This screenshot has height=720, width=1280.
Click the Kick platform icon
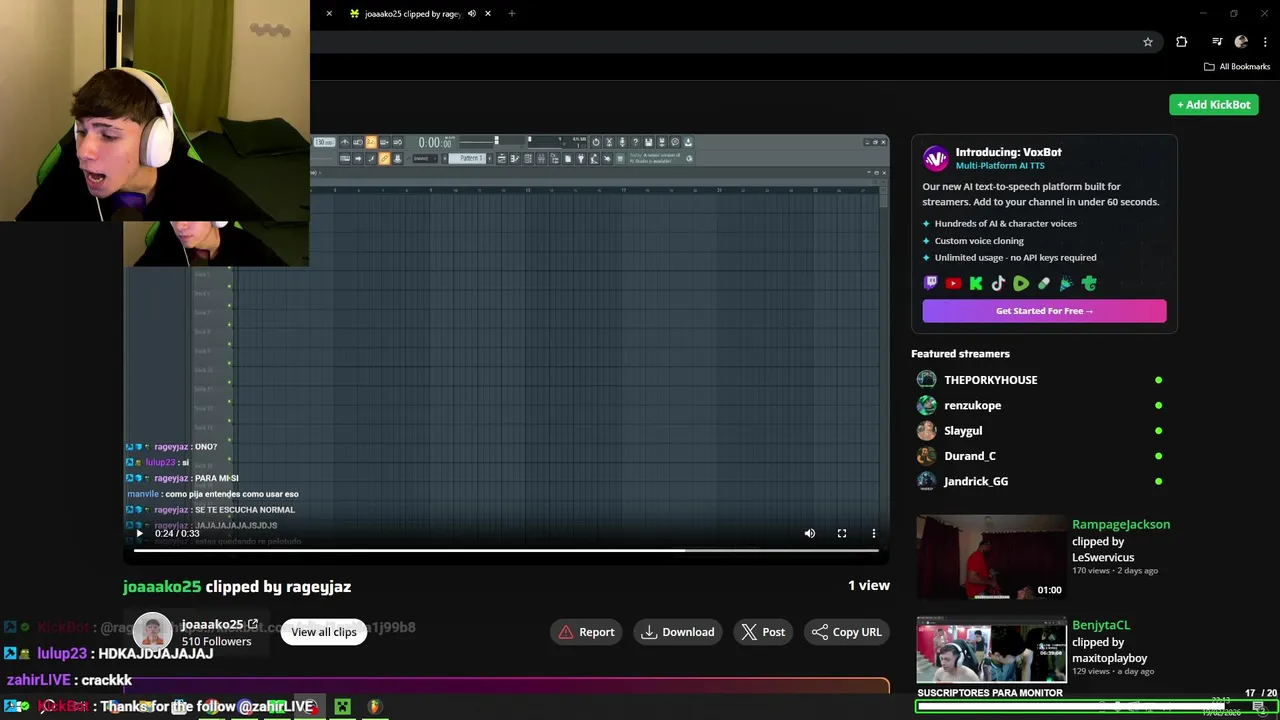(x=976, y=283)
